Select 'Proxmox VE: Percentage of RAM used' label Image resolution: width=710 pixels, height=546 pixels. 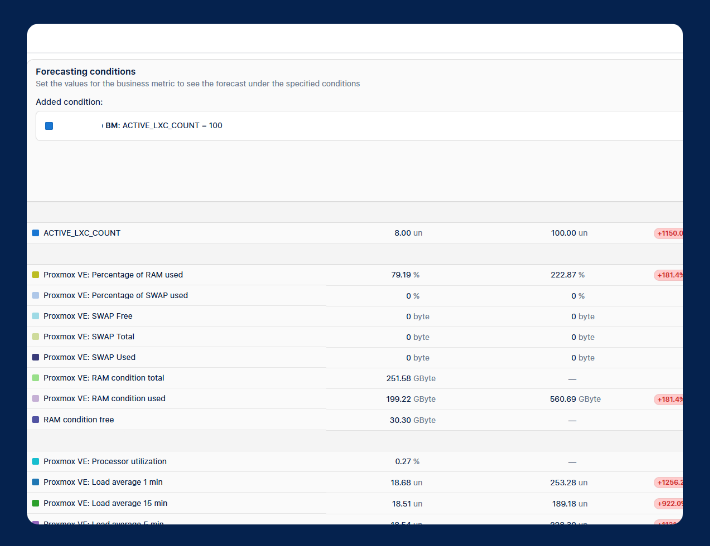pos(113,275)
